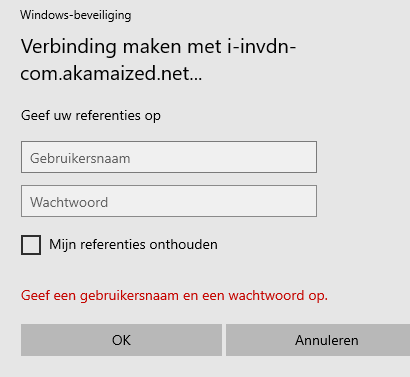Screen dimensions: 410x377
Task: Cancel the connection with Annuleren
Action: click(x=318, y=340)
